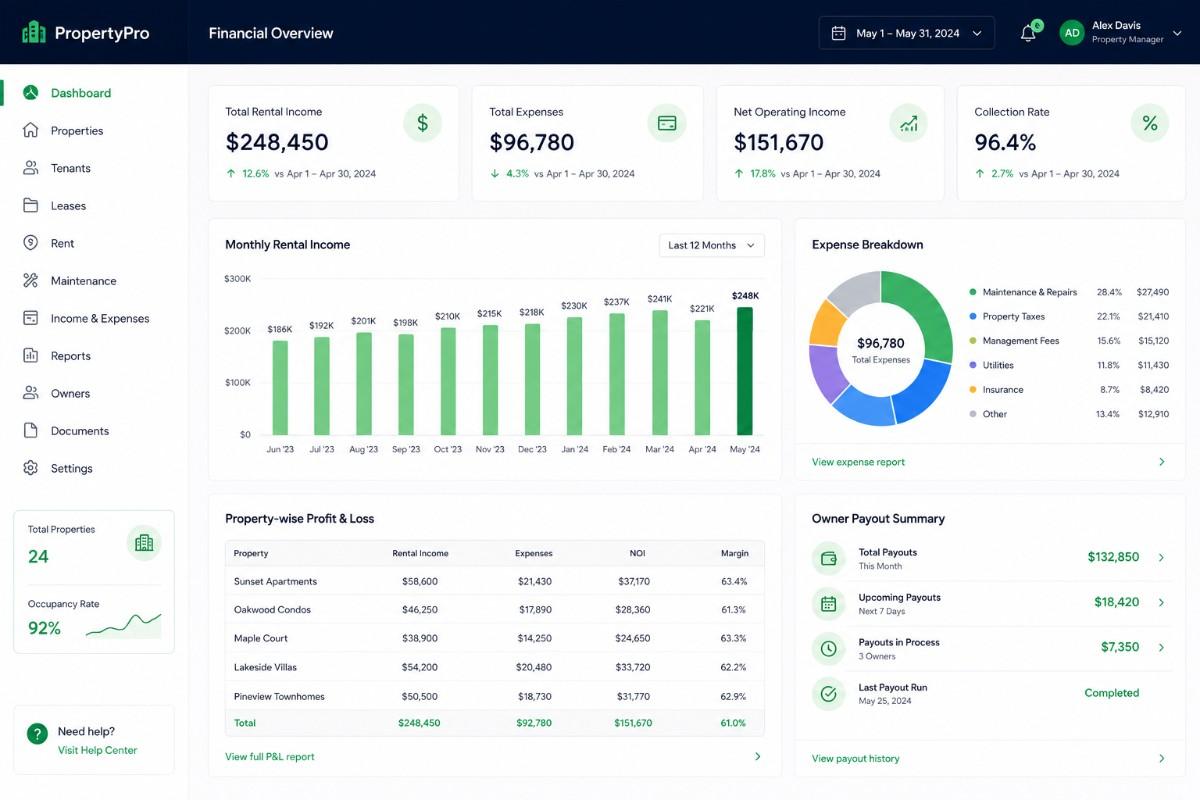The image size is (1200, 800).
Task: Expand the Total Payouts row chevron
Action: pos(1161,557)
